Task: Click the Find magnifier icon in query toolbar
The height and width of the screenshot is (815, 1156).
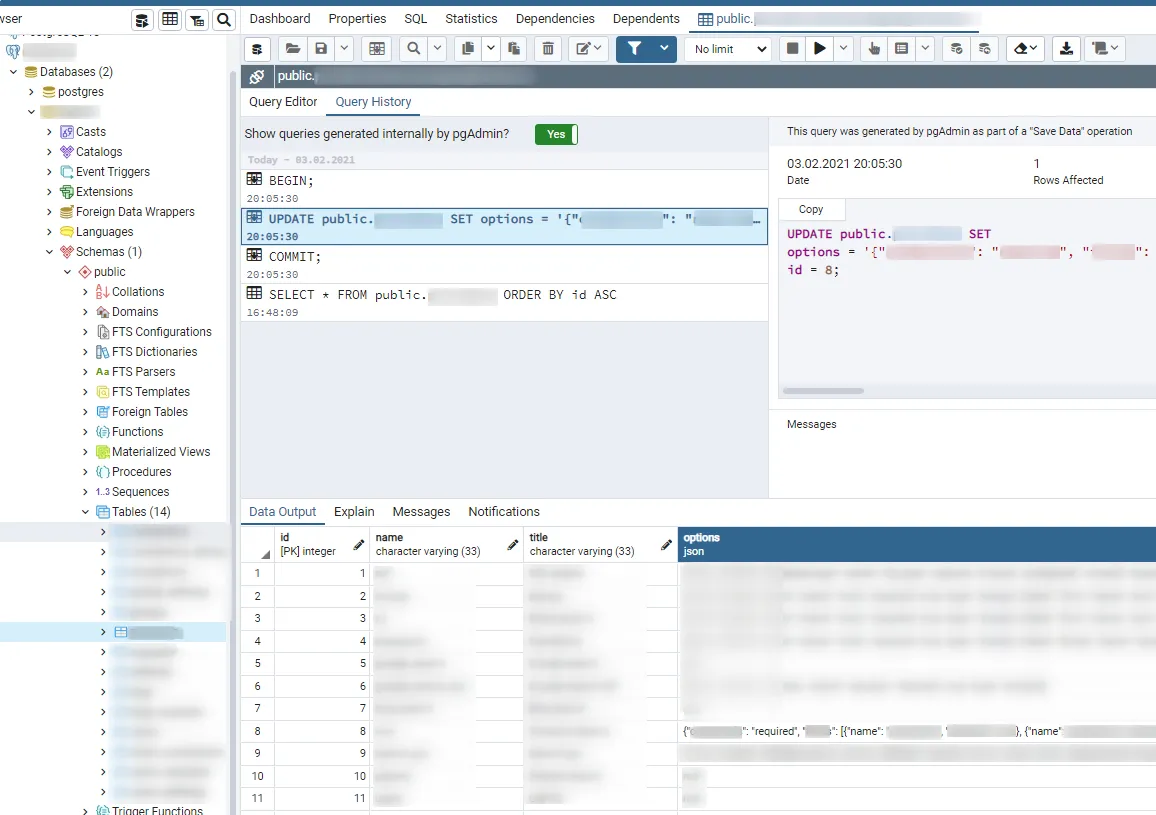Action: [414, 49]
